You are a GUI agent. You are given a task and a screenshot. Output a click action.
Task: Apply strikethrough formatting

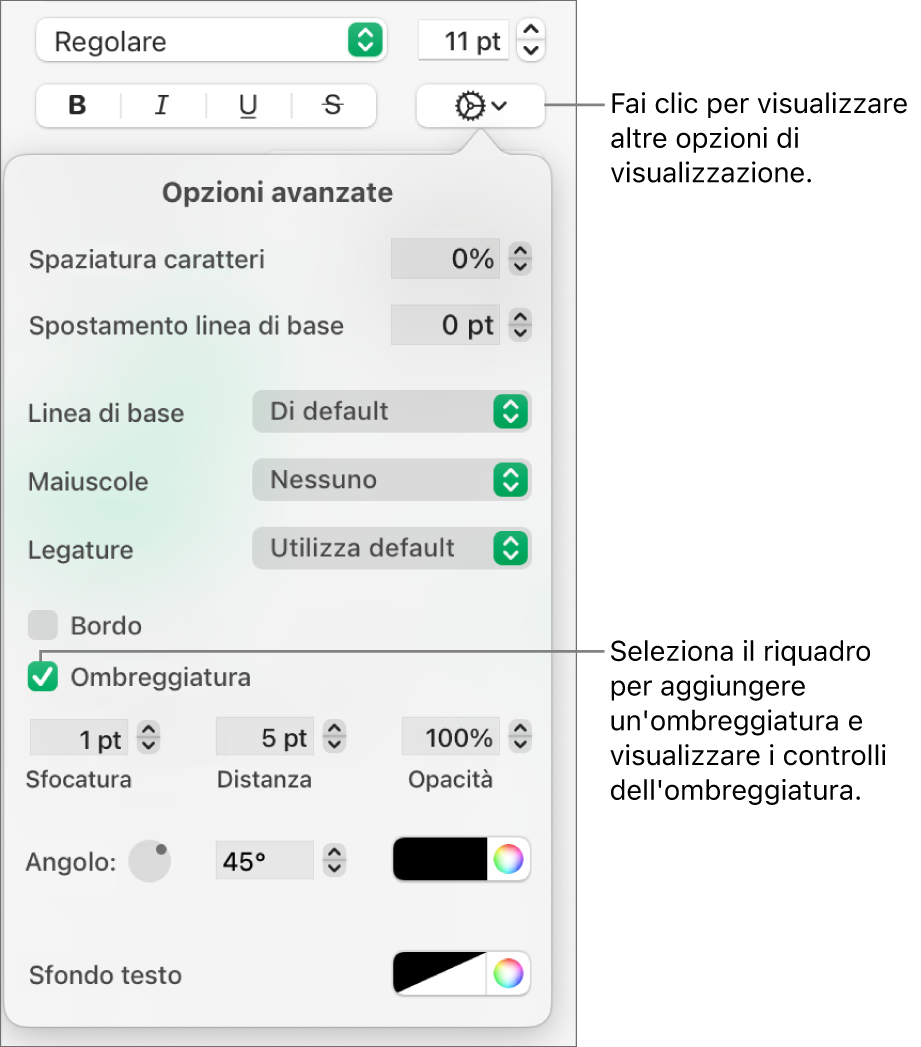tap(331, 106)
